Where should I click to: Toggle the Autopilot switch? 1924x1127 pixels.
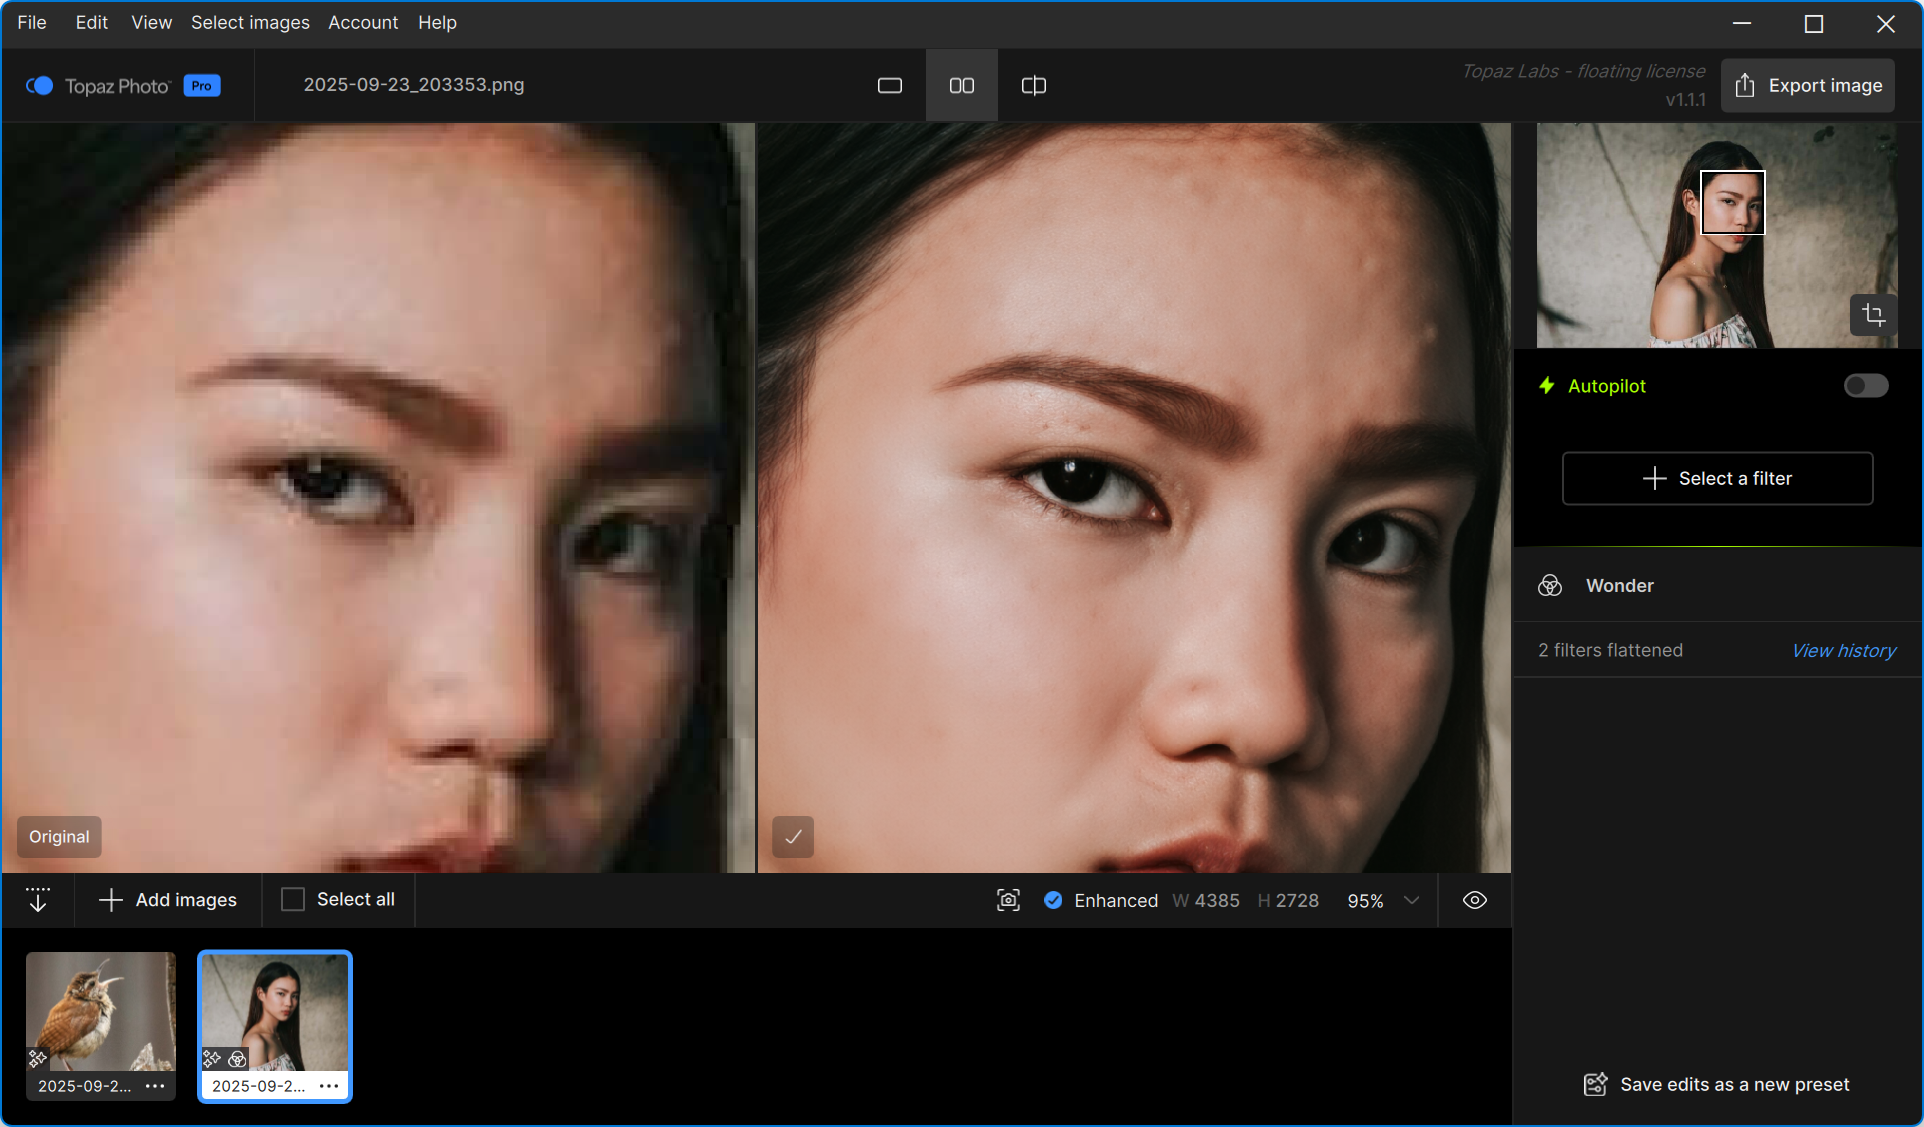(x=1865, y=386)
